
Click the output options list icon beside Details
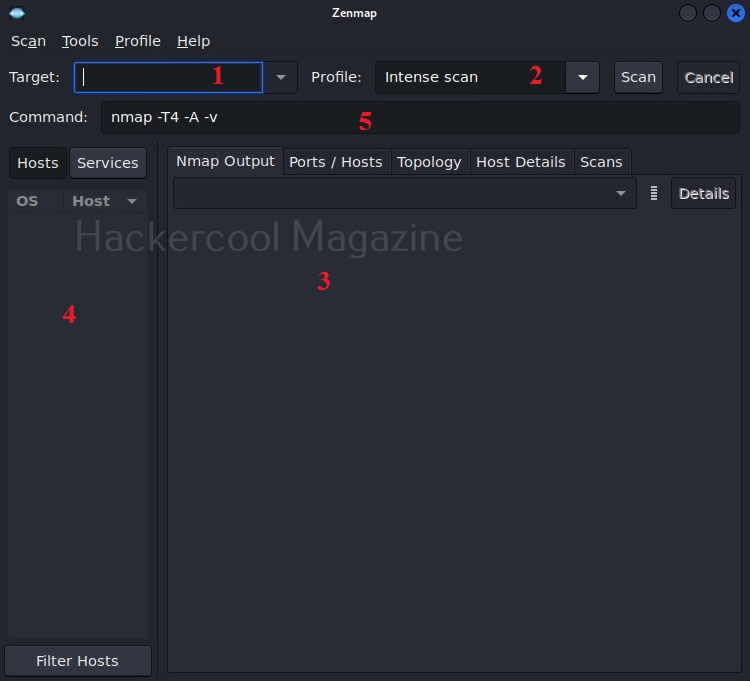[653, 193]
